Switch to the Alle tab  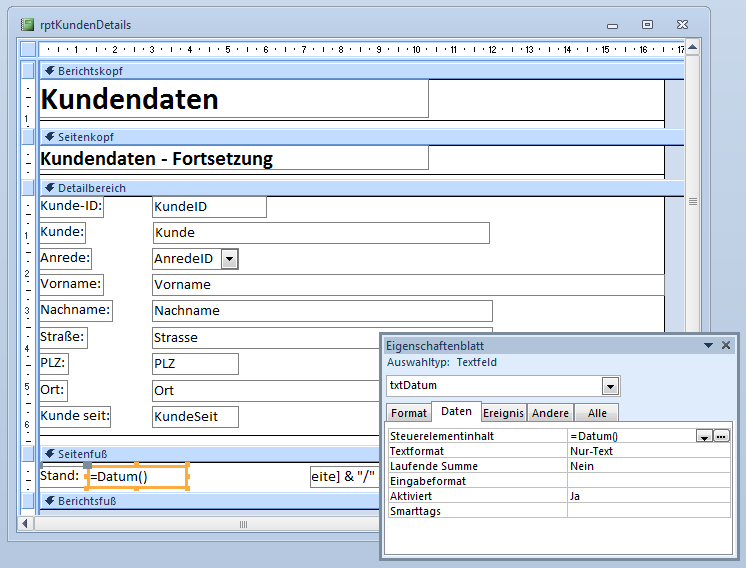[597, 413]
